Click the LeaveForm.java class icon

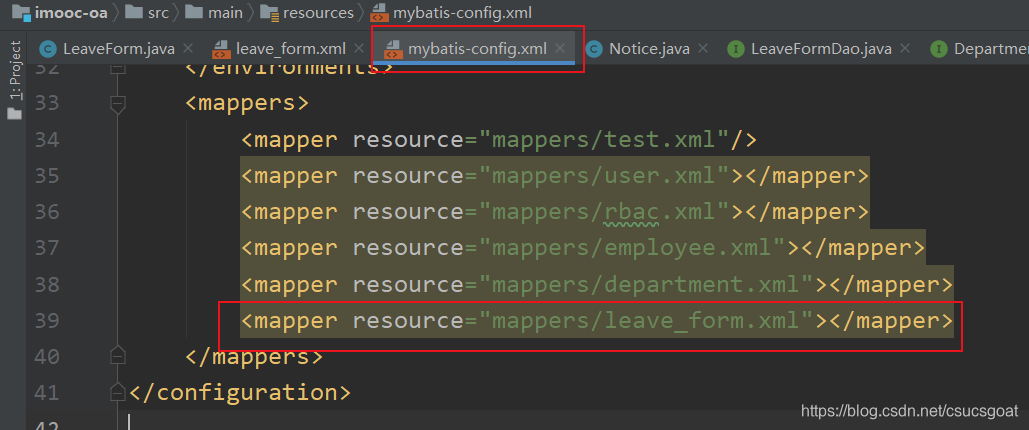click(47, 49)
